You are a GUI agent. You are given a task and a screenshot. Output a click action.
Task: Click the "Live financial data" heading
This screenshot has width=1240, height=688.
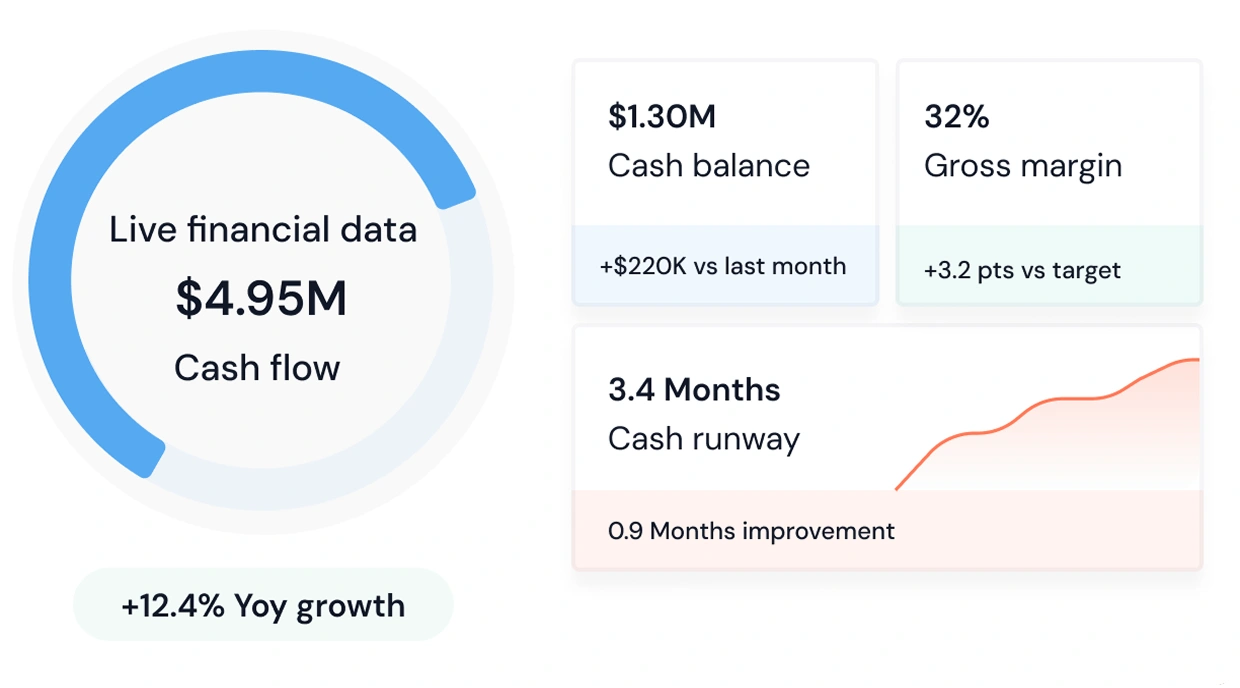[262, 230]
